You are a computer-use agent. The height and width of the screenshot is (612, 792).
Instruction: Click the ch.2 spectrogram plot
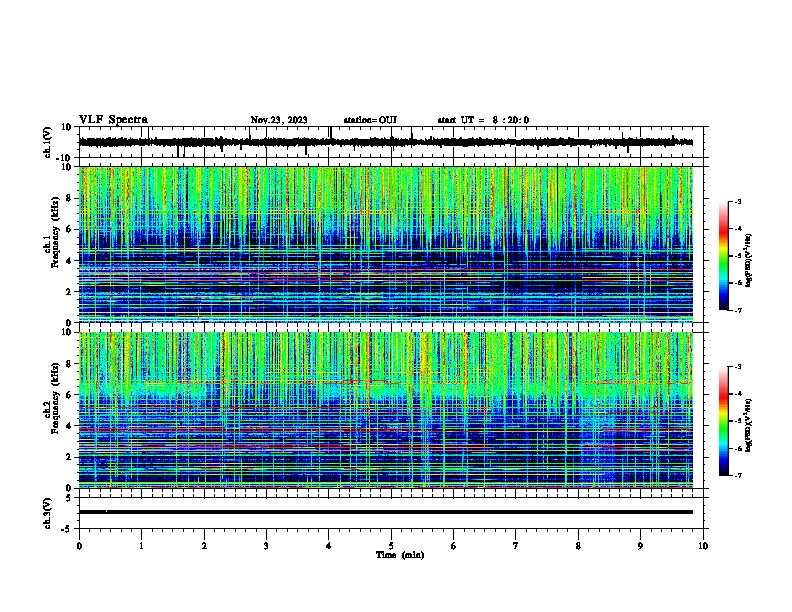pos(386,410)
